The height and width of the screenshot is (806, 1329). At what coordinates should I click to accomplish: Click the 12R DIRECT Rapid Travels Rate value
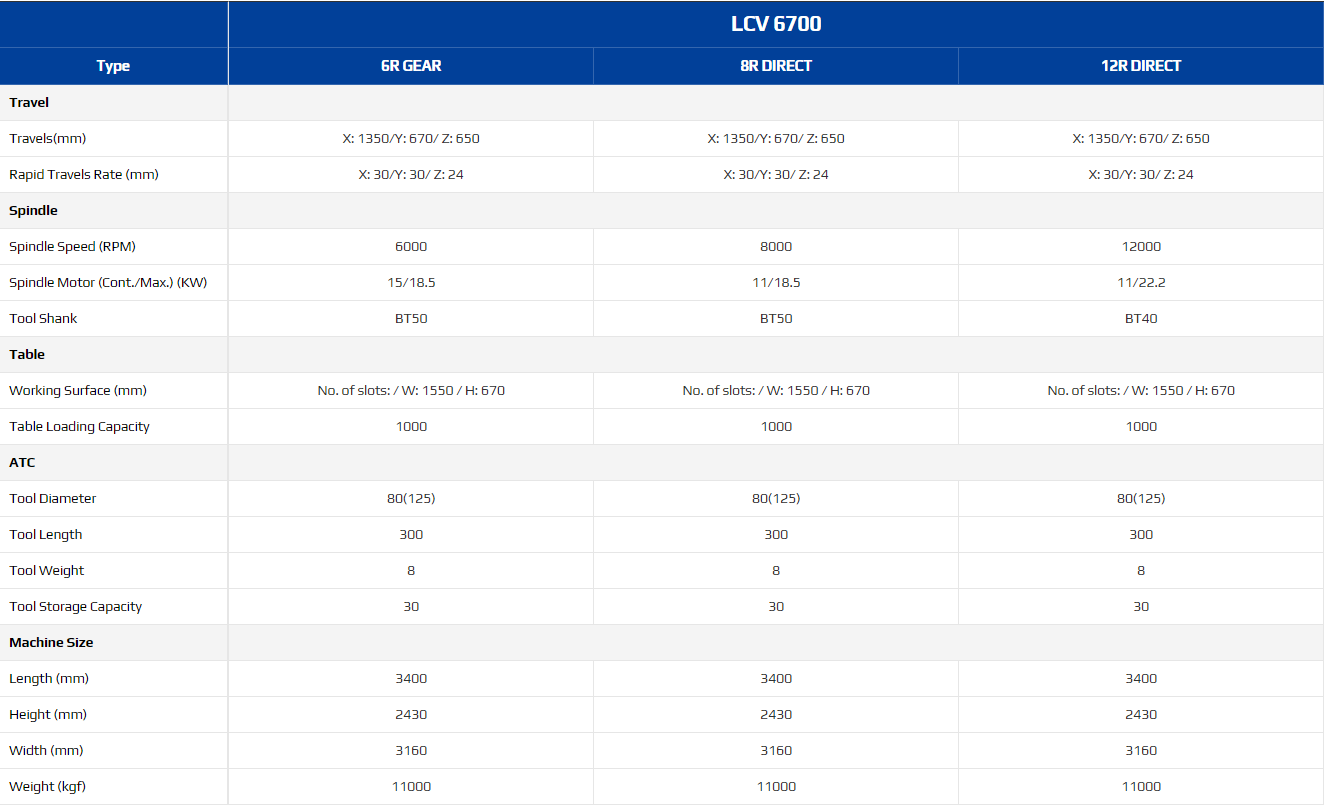tap(1141, 174)
